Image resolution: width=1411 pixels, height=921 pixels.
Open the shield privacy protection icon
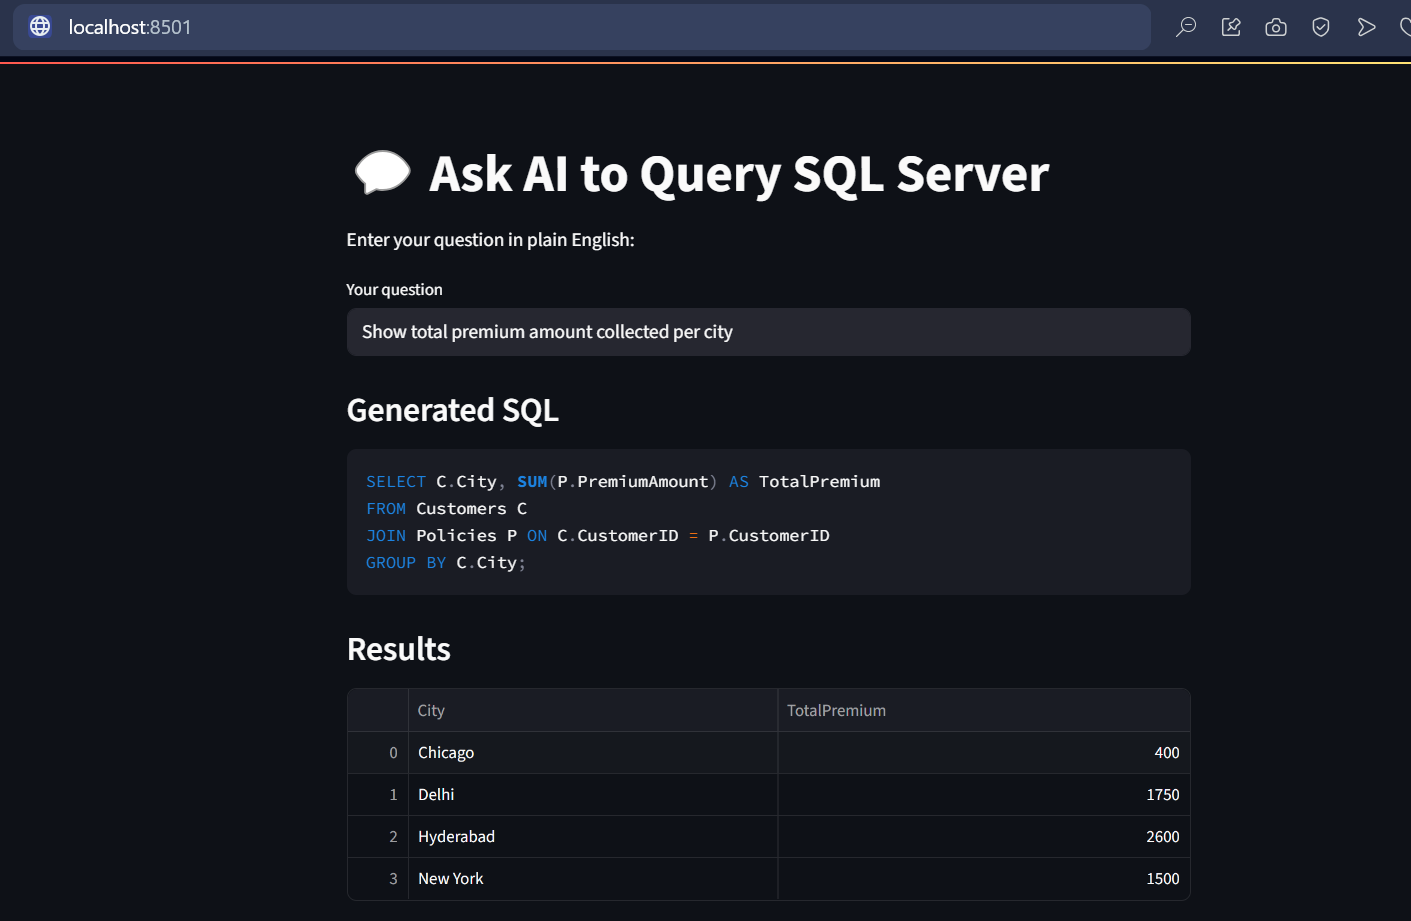tap(1321, 27)
